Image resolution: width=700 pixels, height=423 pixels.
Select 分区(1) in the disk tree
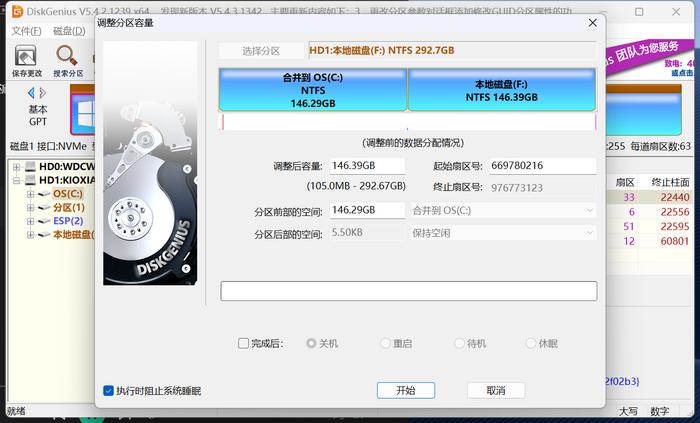(69, 207)
